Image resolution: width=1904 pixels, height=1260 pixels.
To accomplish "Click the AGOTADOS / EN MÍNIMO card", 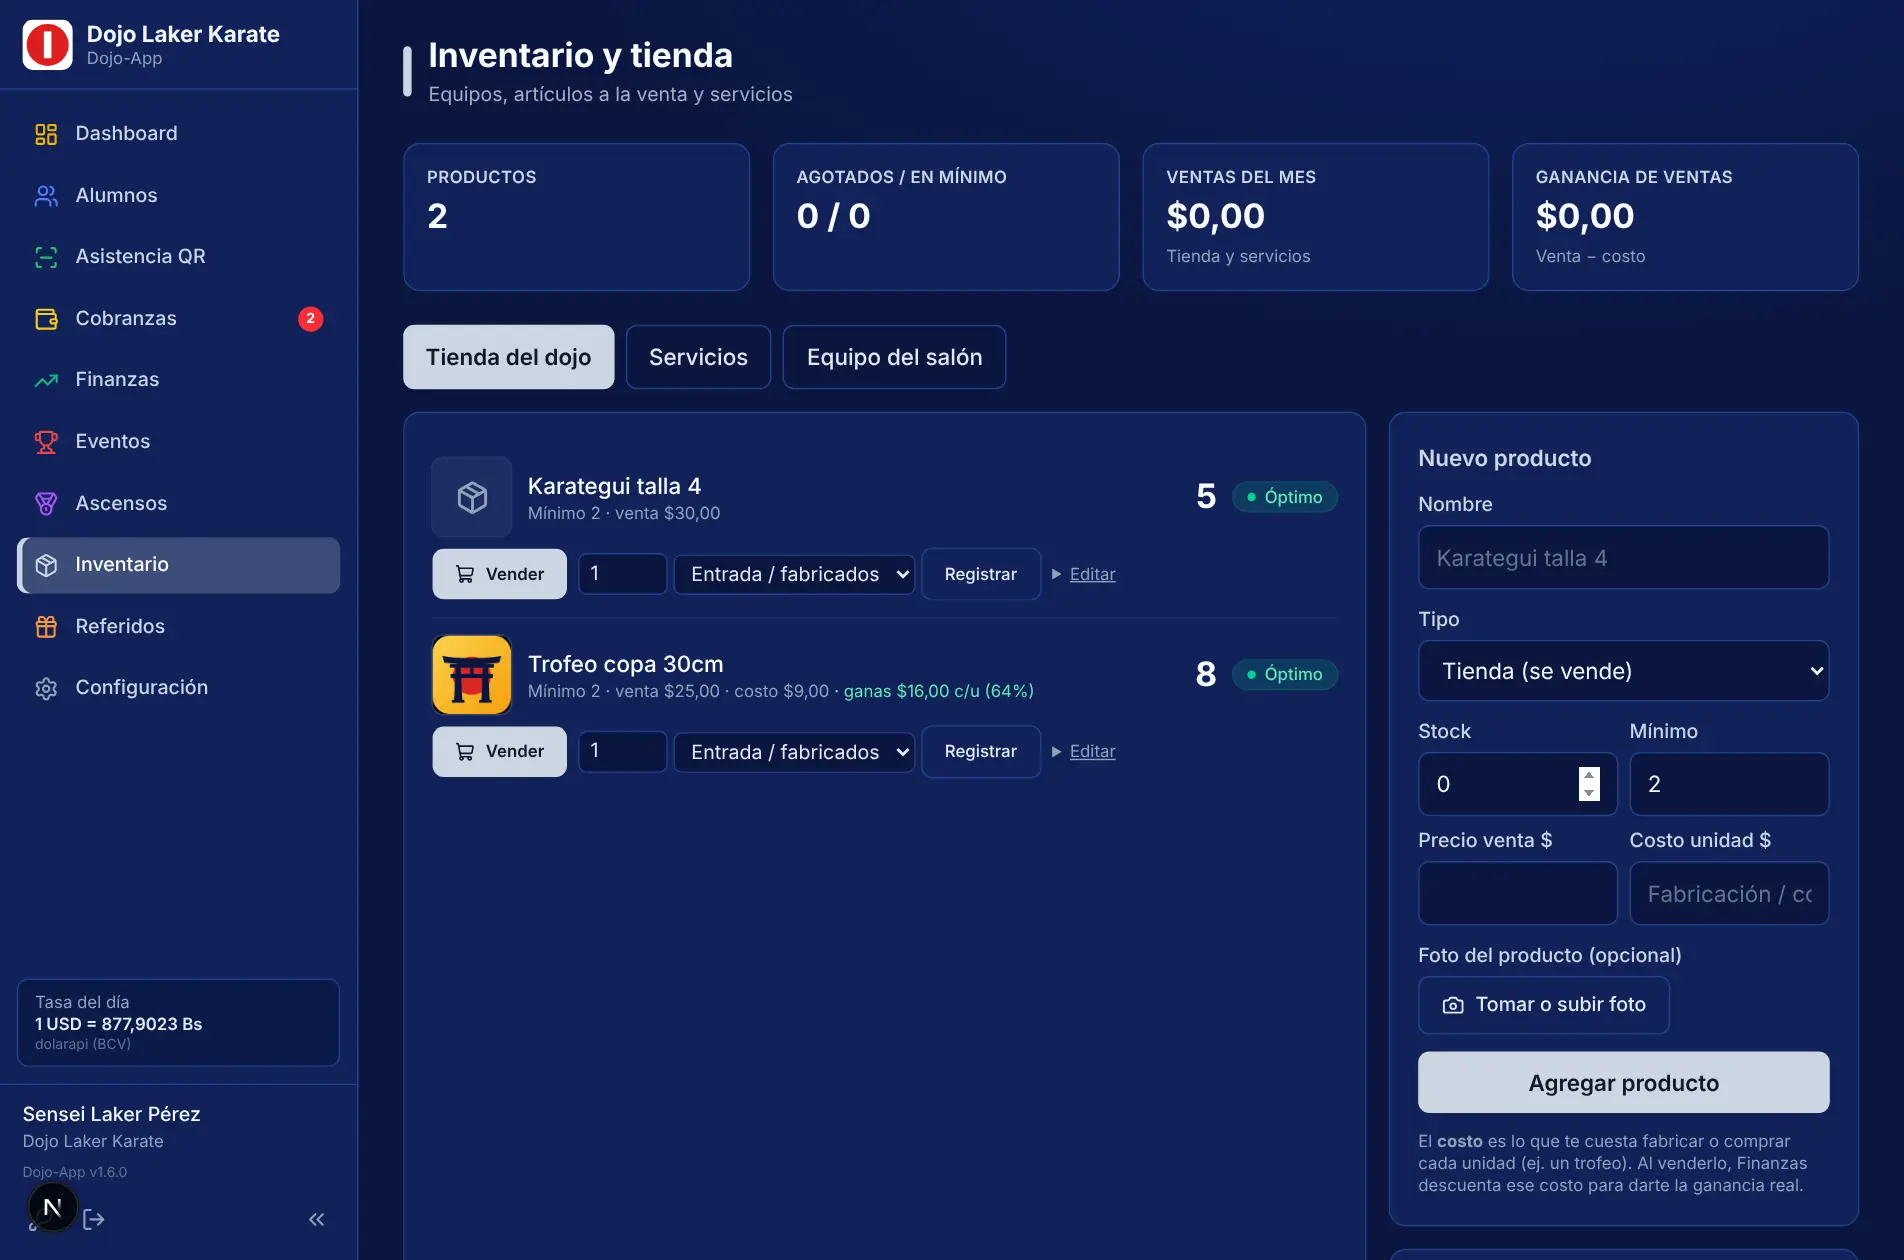I will pos(946,217).
